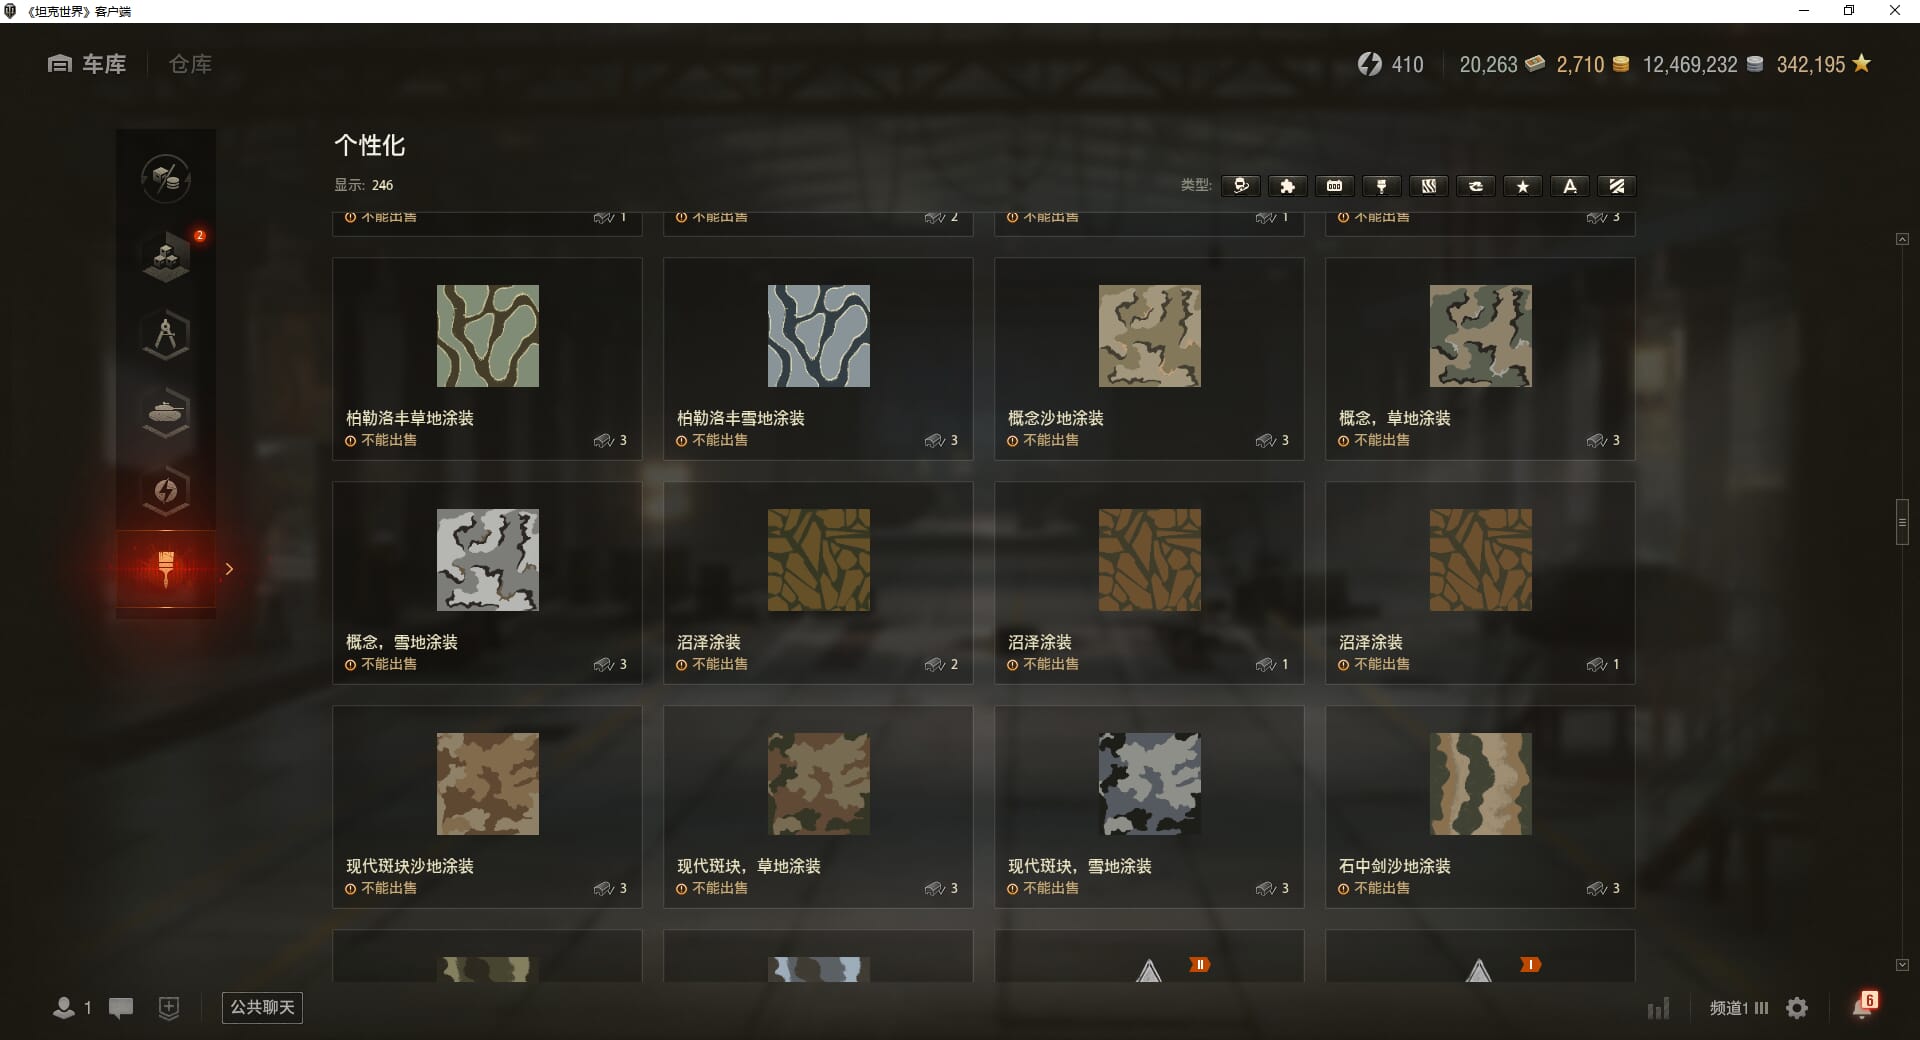Open the contacts list person icon

click(64, 1008)
